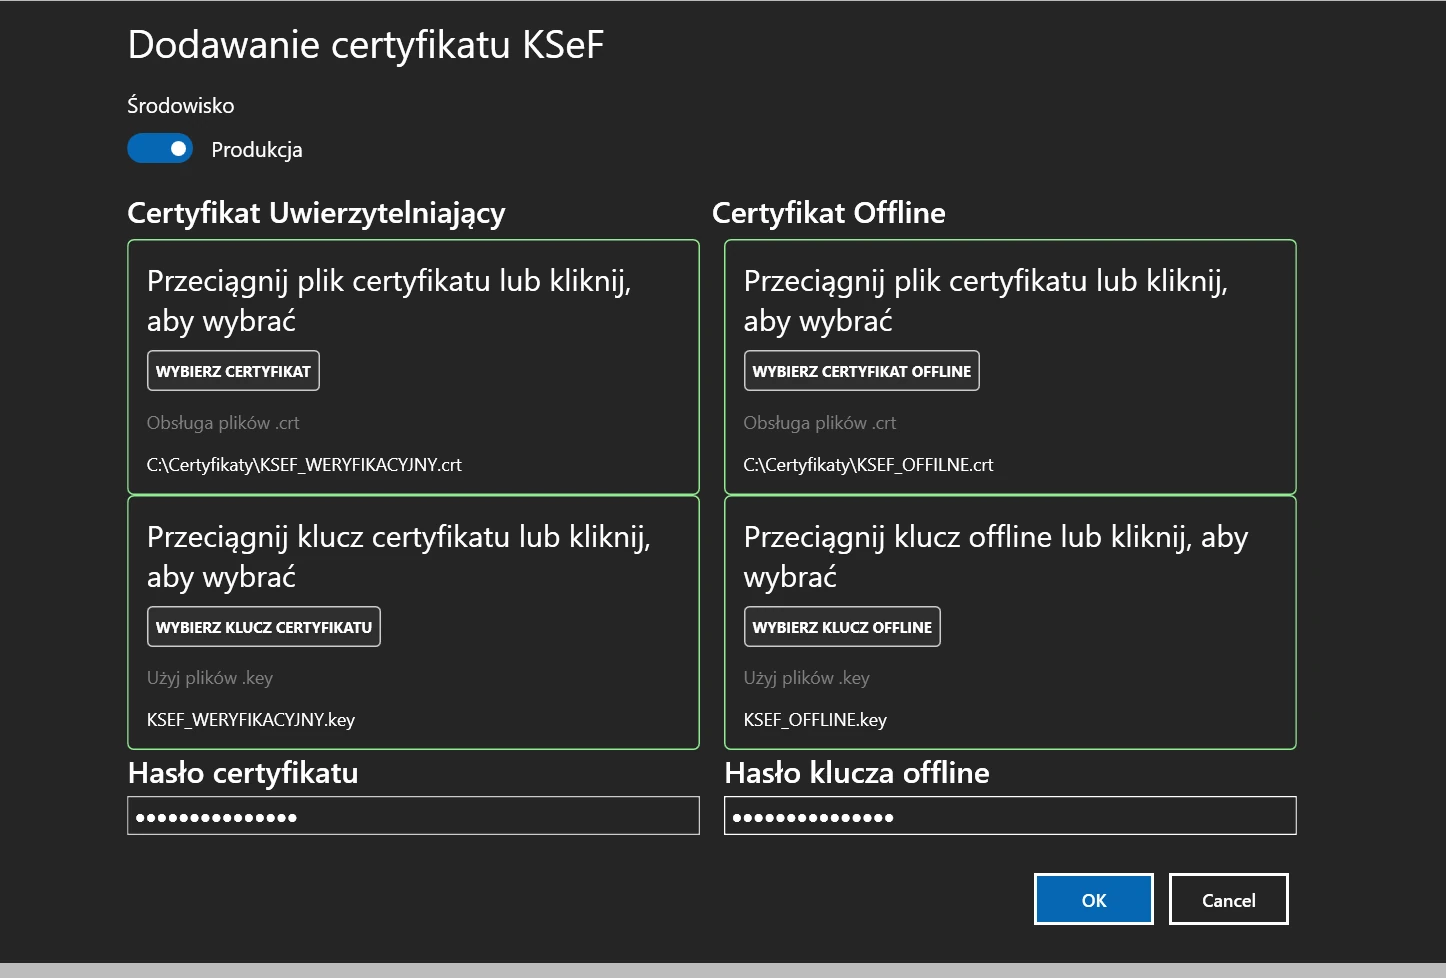Choose the WYBIERZ KLUCZ OFFLINE button

[x=842, y=627]
